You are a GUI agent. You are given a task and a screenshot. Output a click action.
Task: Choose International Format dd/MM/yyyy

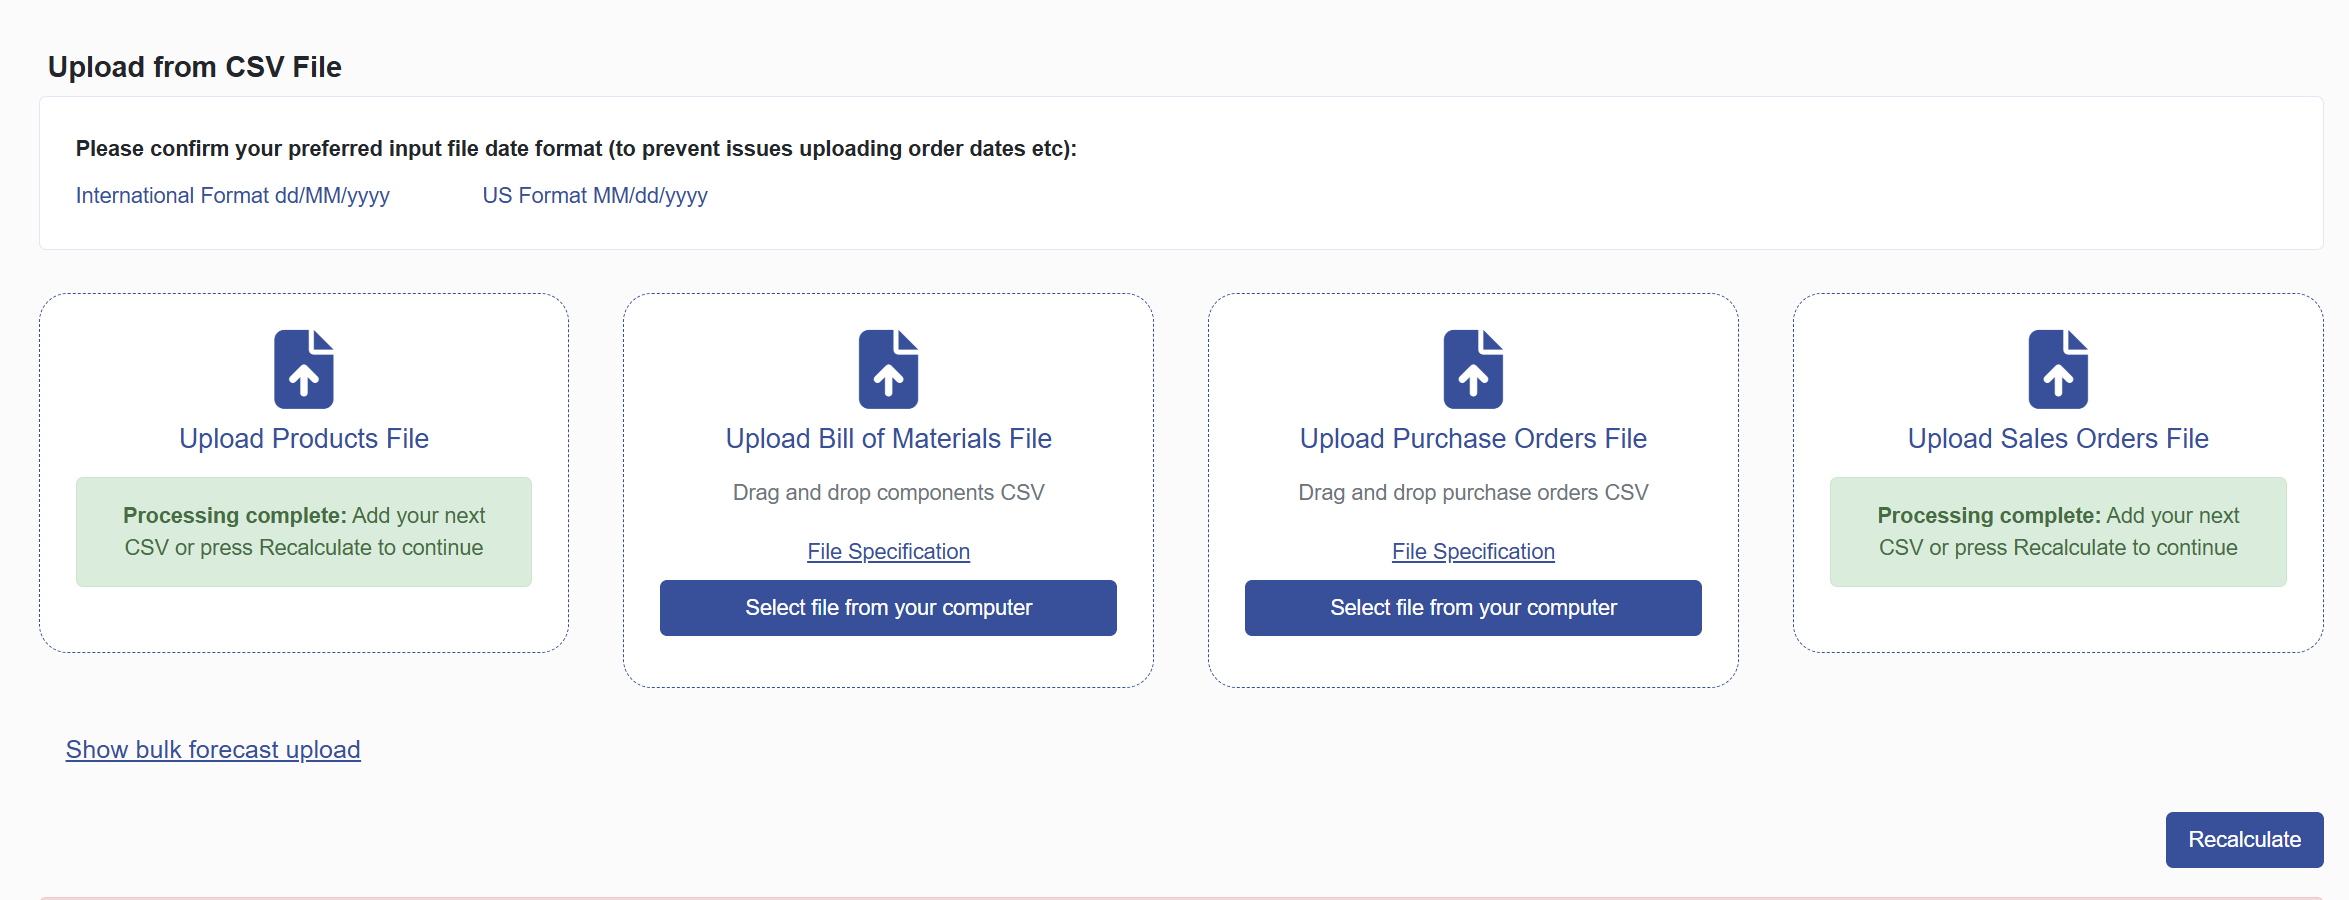pos(233,196)
